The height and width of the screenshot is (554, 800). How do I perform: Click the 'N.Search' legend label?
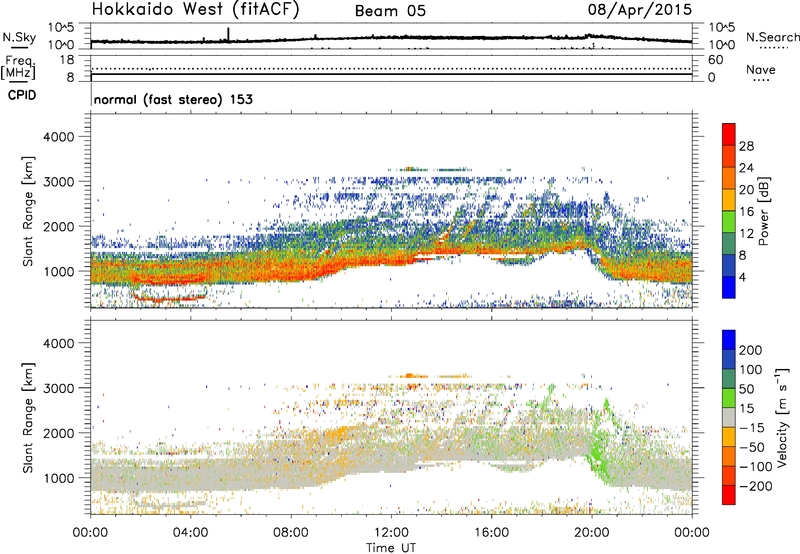point(772,37)
